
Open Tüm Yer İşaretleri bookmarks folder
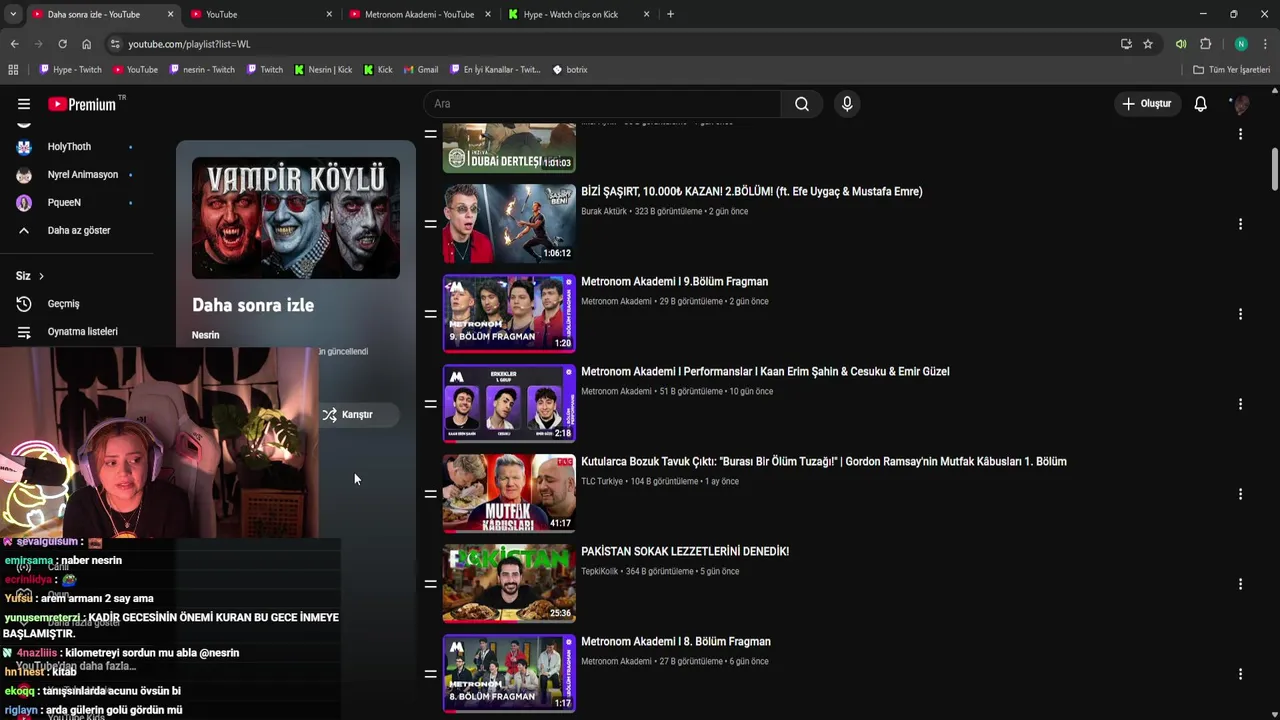pyautogui.click(x=1231, y=70)
